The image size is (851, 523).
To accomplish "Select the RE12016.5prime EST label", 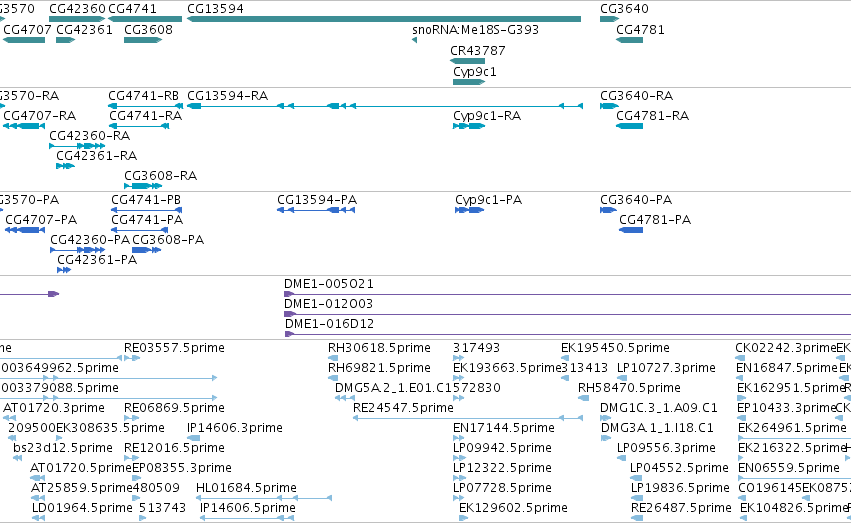I will point(174,448).
